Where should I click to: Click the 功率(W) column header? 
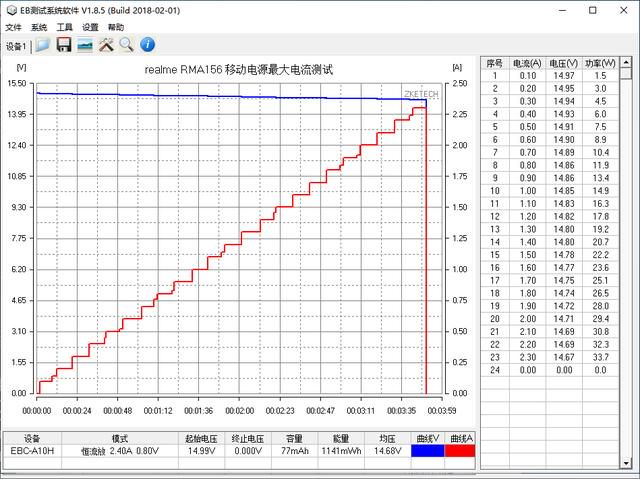coord(600,63)
